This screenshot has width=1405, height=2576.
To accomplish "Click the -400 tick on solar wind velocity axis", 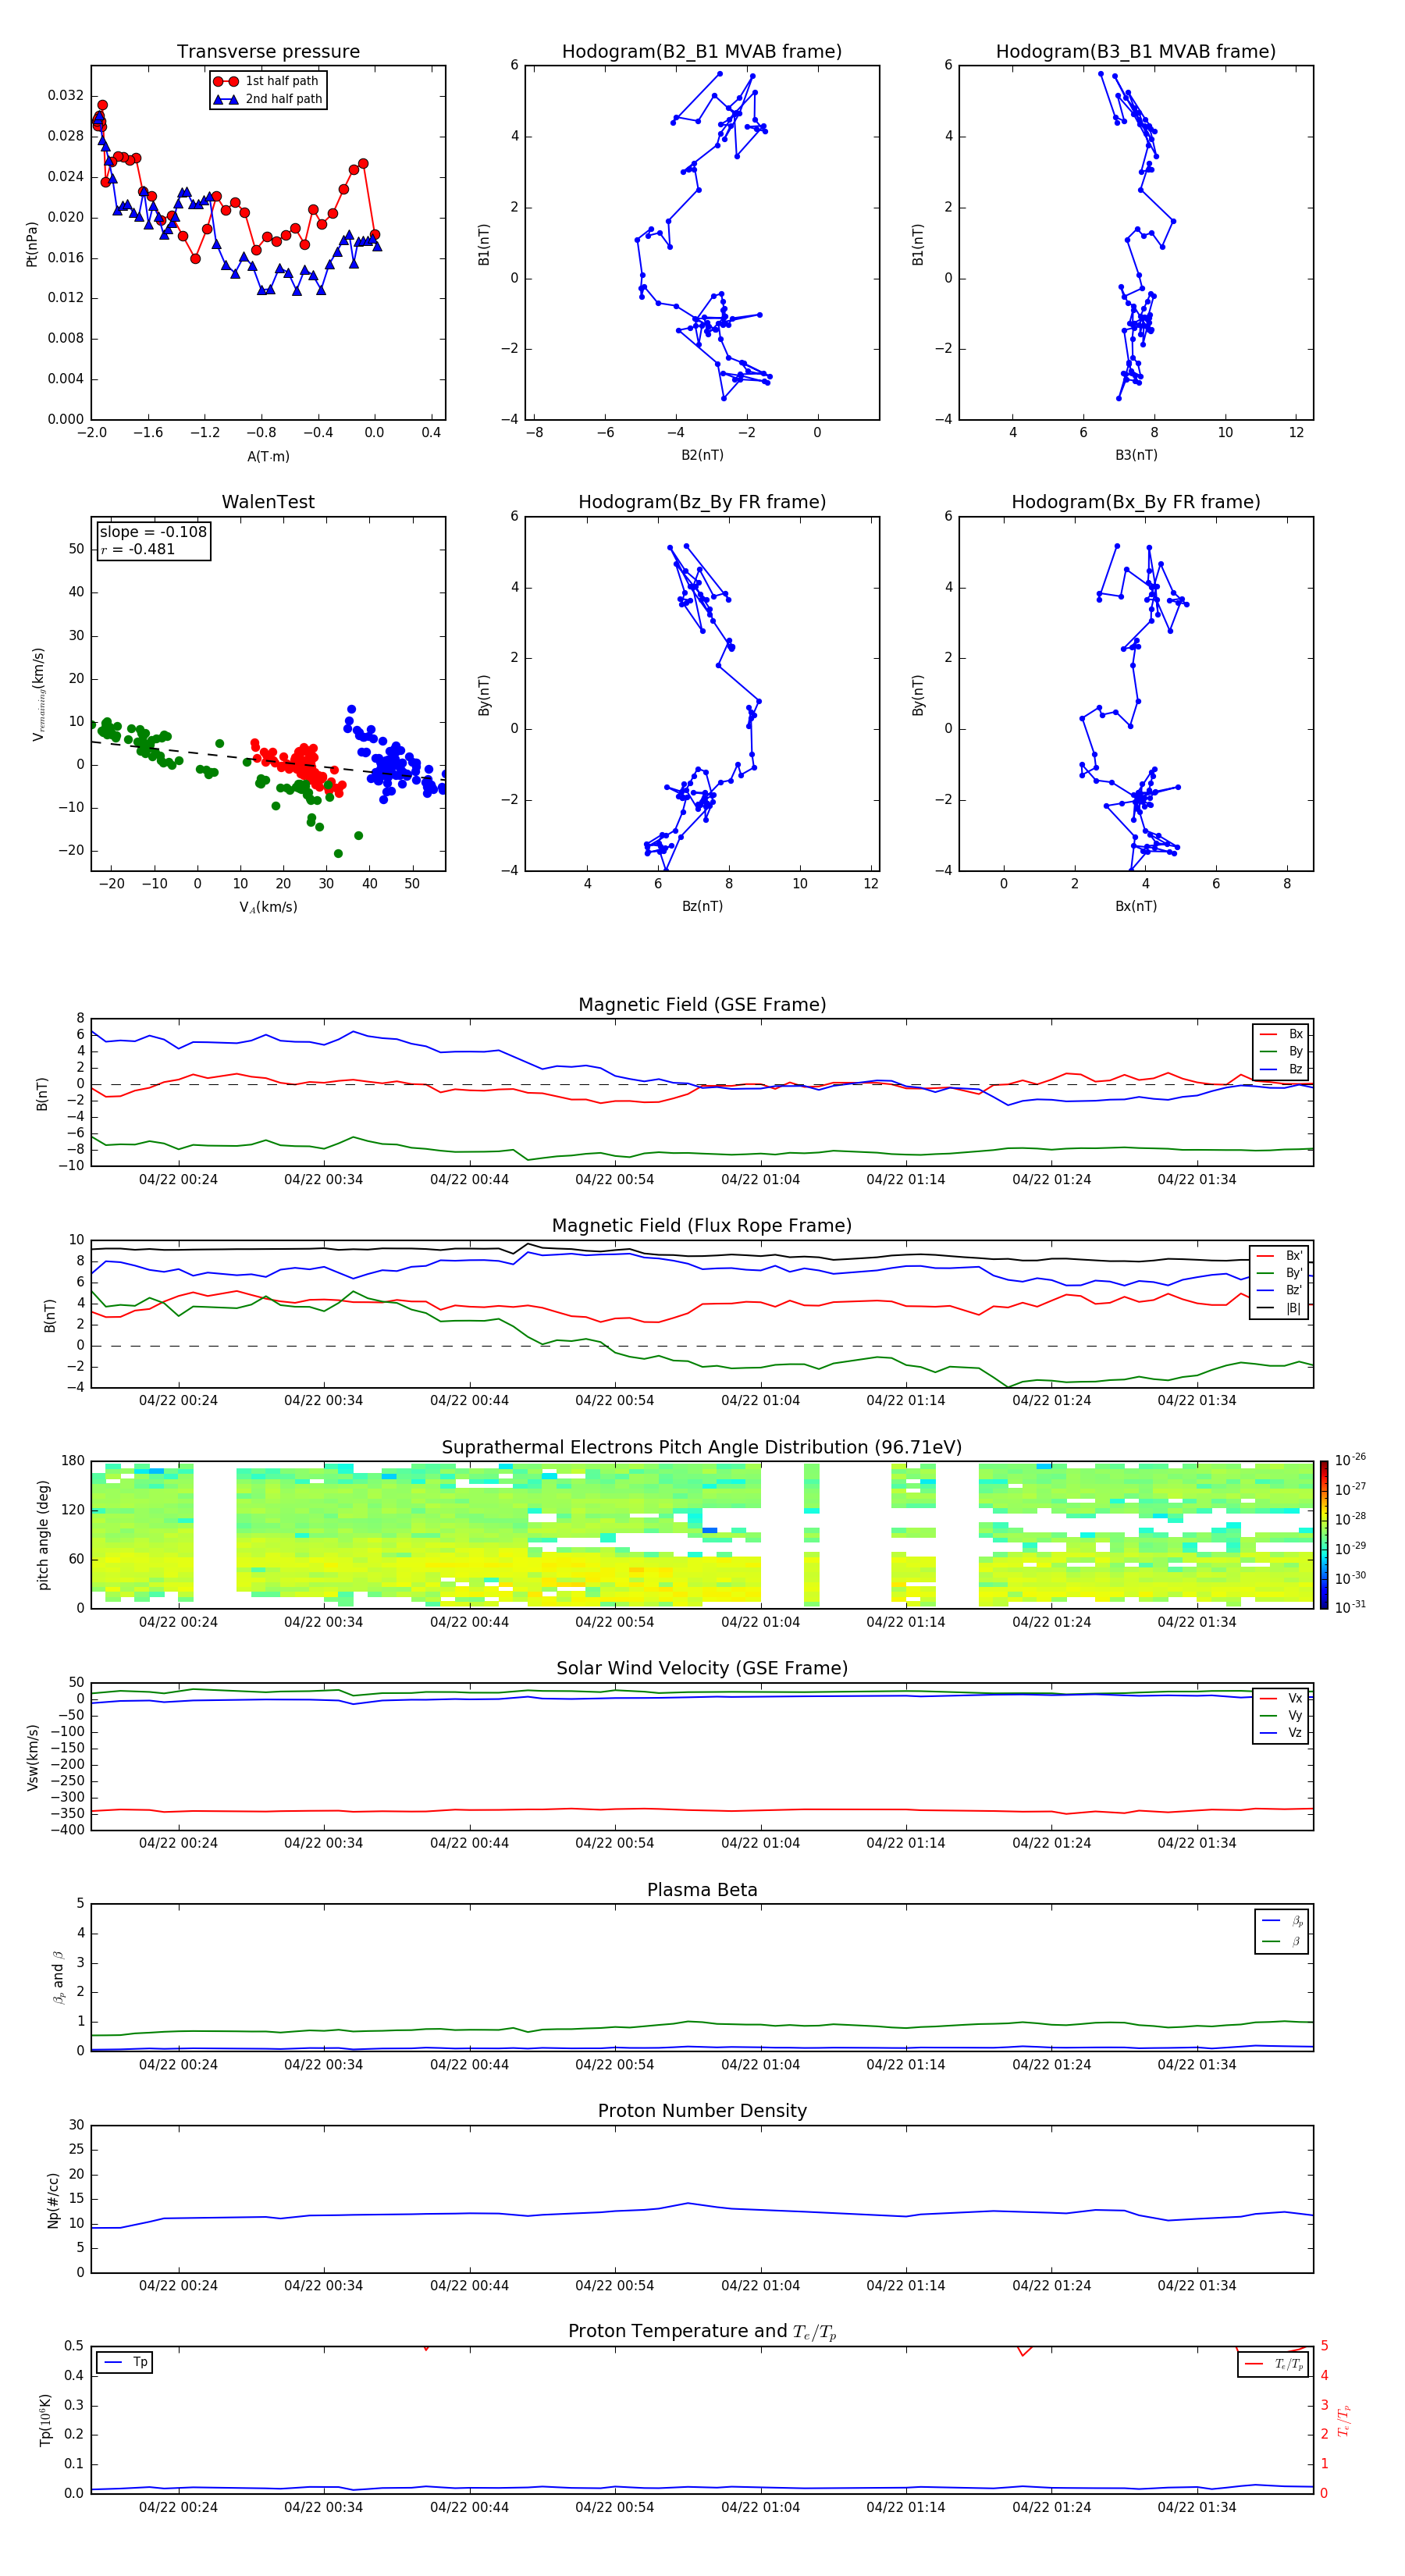I will 66,1830.
